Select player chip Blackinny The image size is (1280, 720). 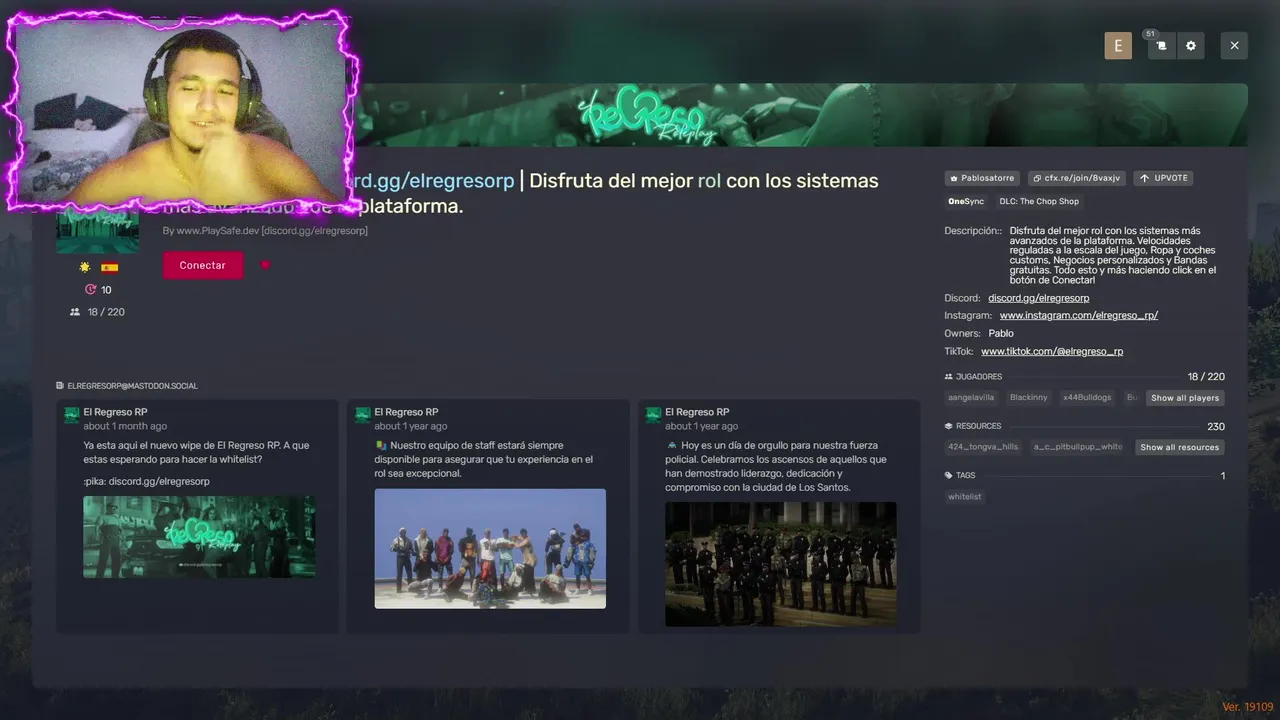1028,398
